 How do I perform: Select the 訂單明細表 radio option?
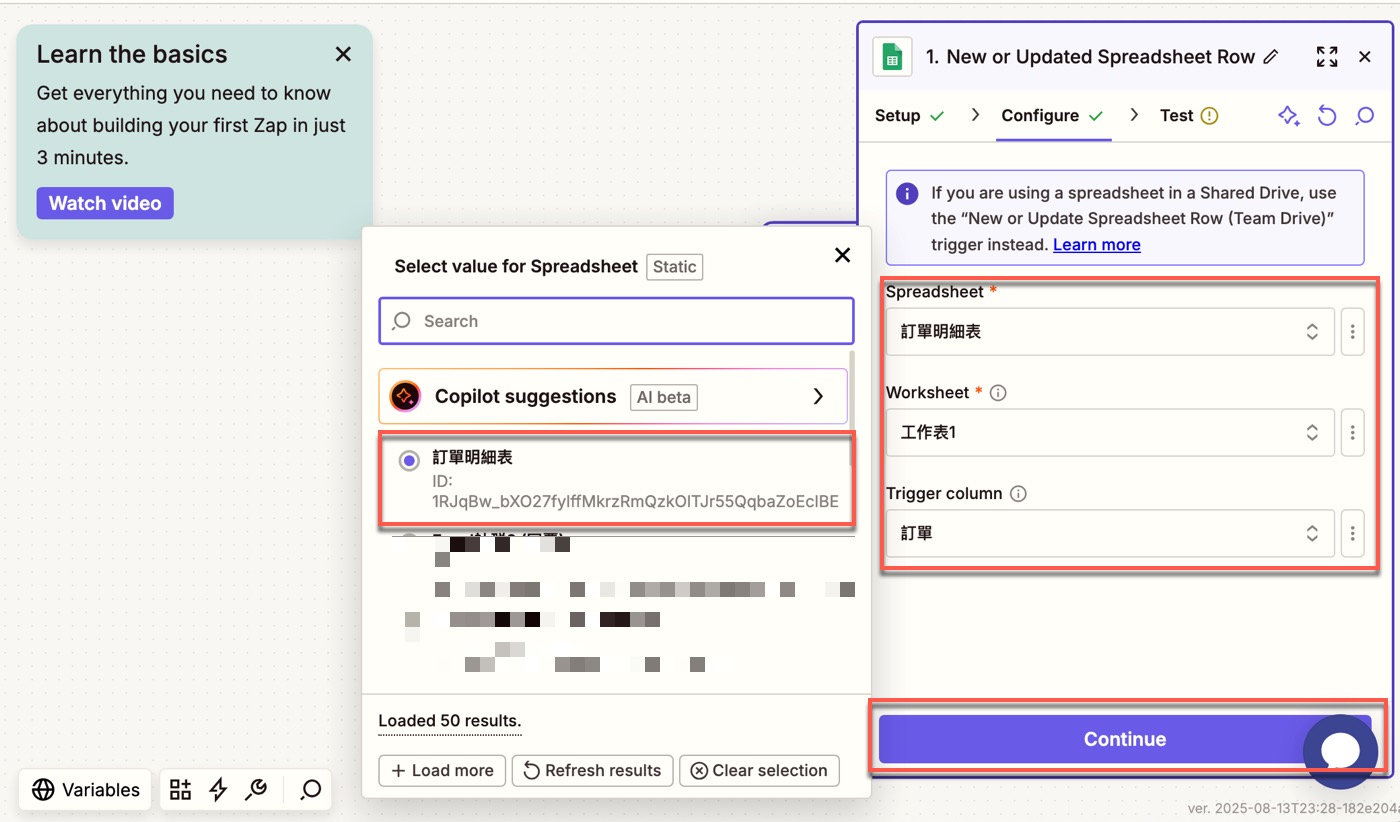tap(409, 461)
